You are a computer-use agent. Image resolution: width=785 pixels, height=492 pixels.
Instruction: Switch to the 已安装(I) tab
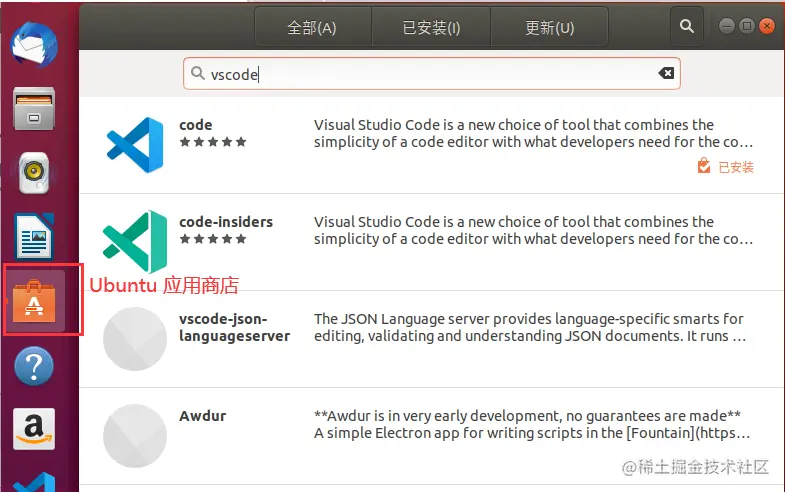pos(431,28)
